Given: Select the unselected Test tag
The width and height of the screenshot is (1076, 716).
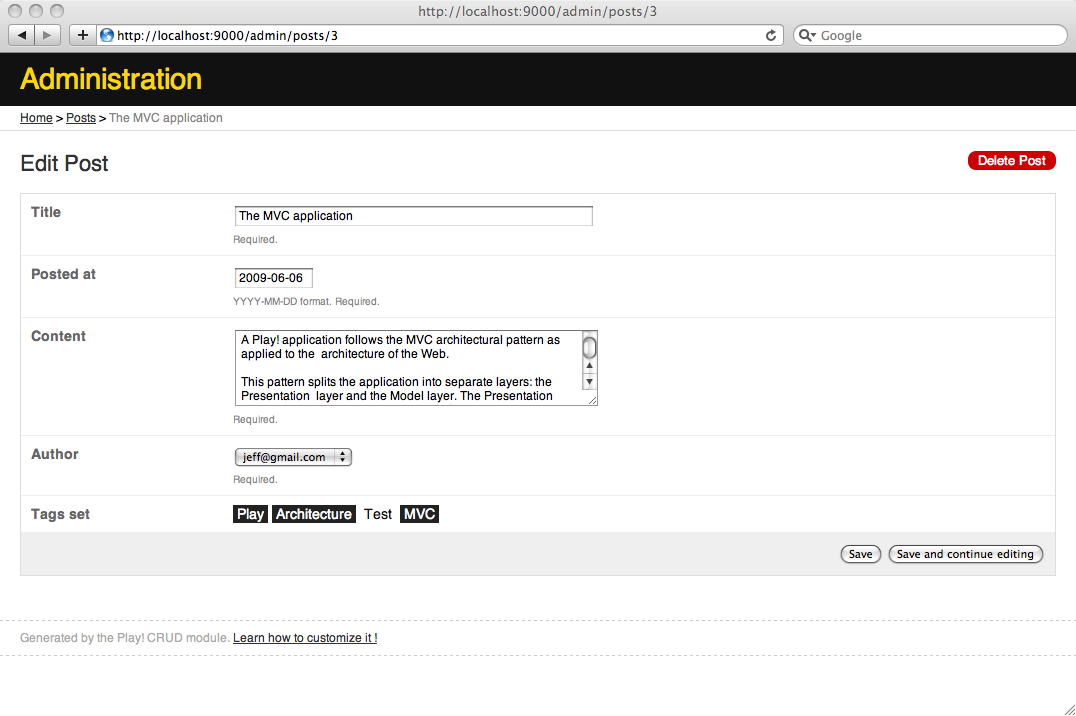Looking at the screenshot, I should coord(378,514).
